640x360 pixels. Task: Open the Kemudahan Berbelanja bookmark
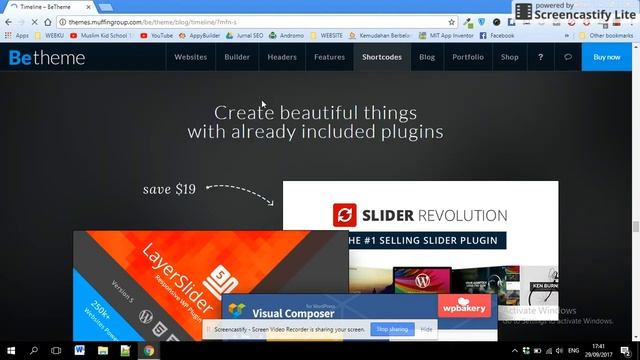pos(379,36)
